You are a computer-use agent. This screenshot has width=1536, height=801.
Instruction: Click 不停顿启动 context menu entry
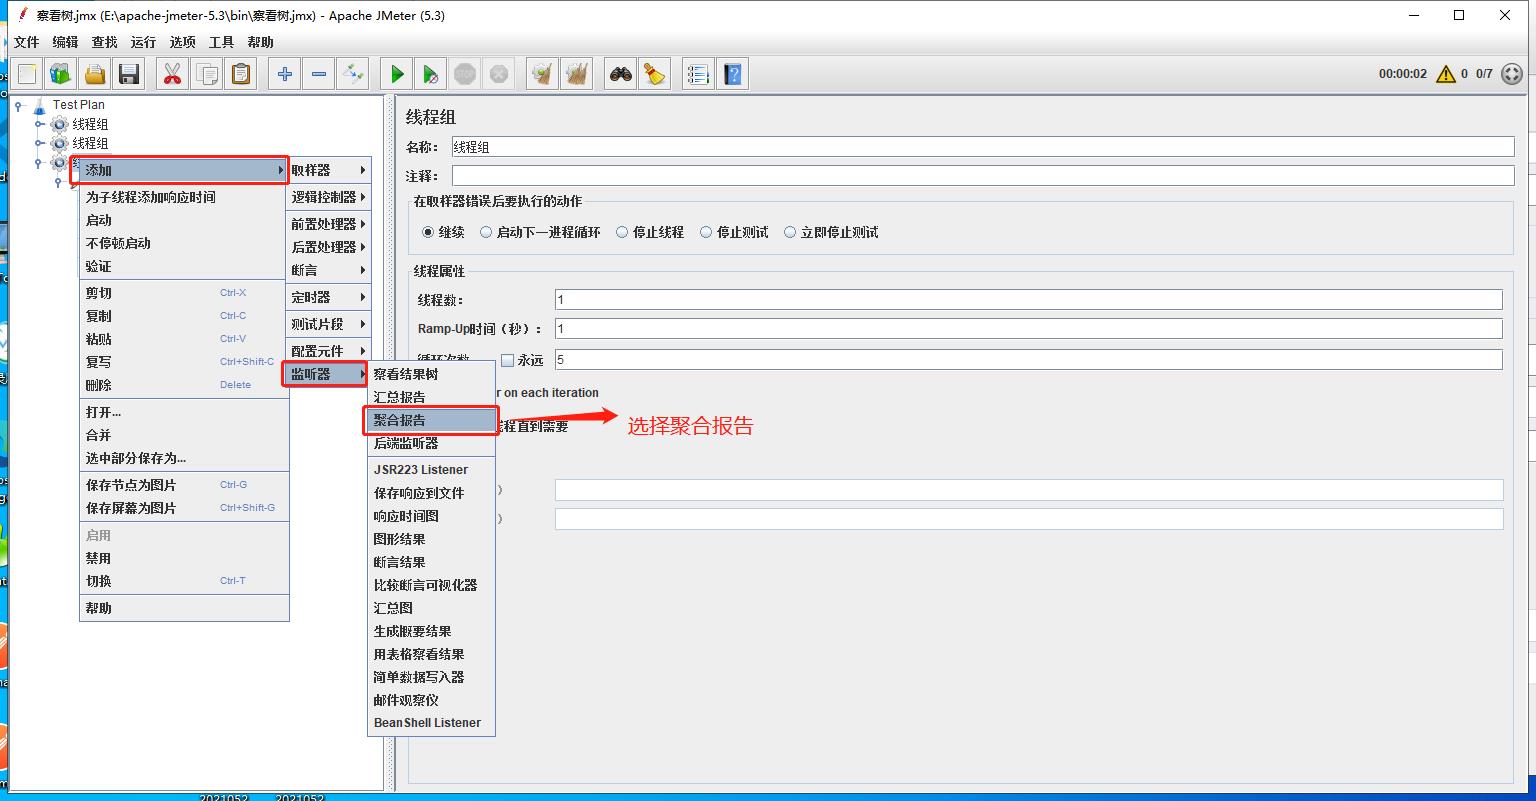184,243
